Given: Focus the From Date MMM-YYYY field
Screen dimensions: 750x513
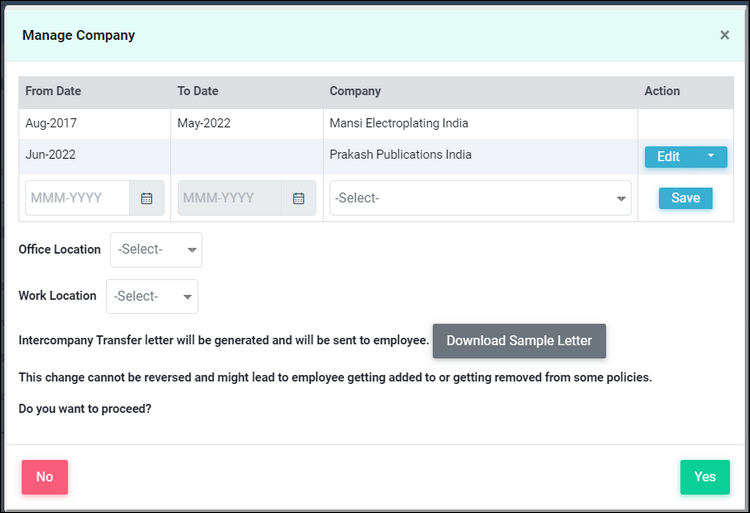Looking at the screenshot, I should pos(77,198).
